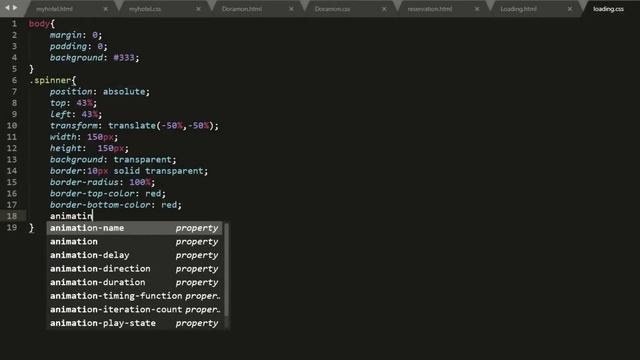This screenshot has height=360, width=640.
Task: Click line number 19 in gutter
Action: pos(12,227)
